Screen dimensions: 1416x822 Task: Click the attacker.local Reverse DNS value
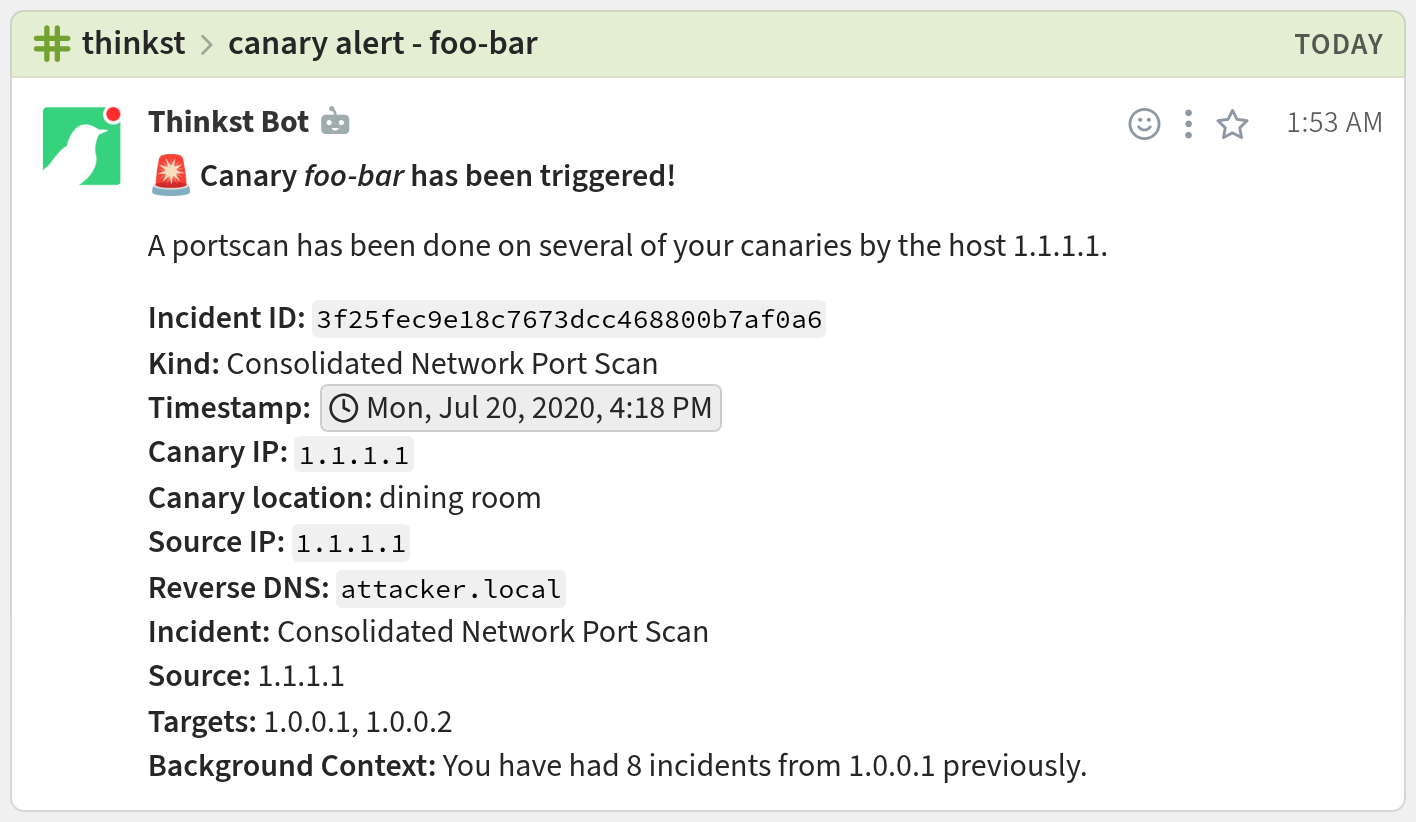(450, 590)
